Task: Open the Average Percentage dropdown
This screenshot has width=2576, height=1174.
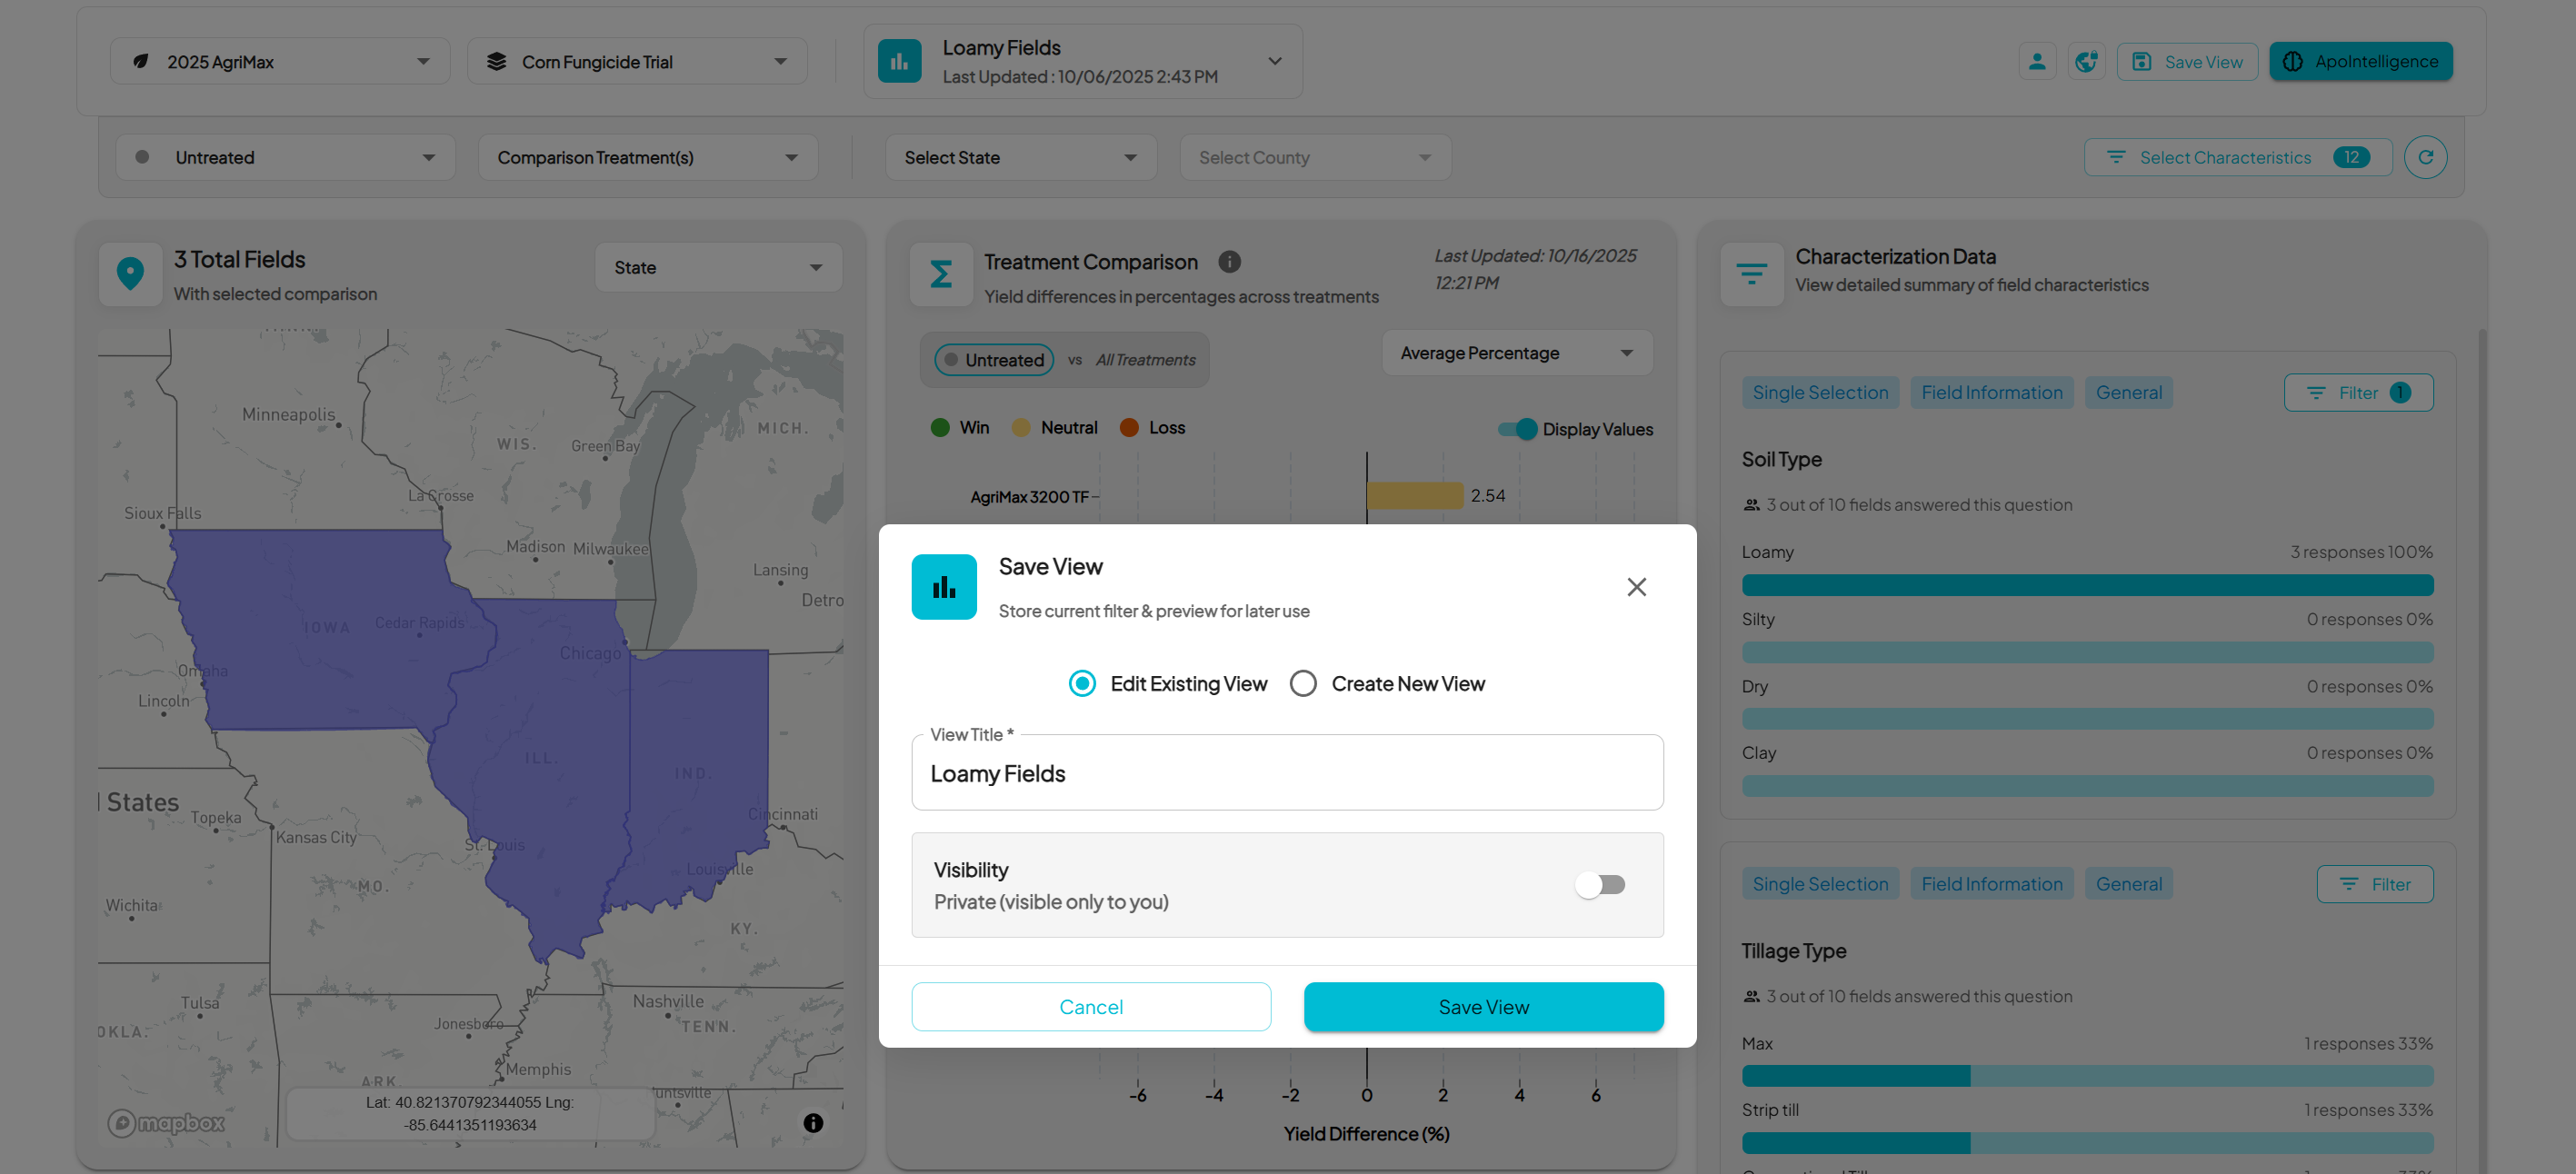Action: 1516,353
